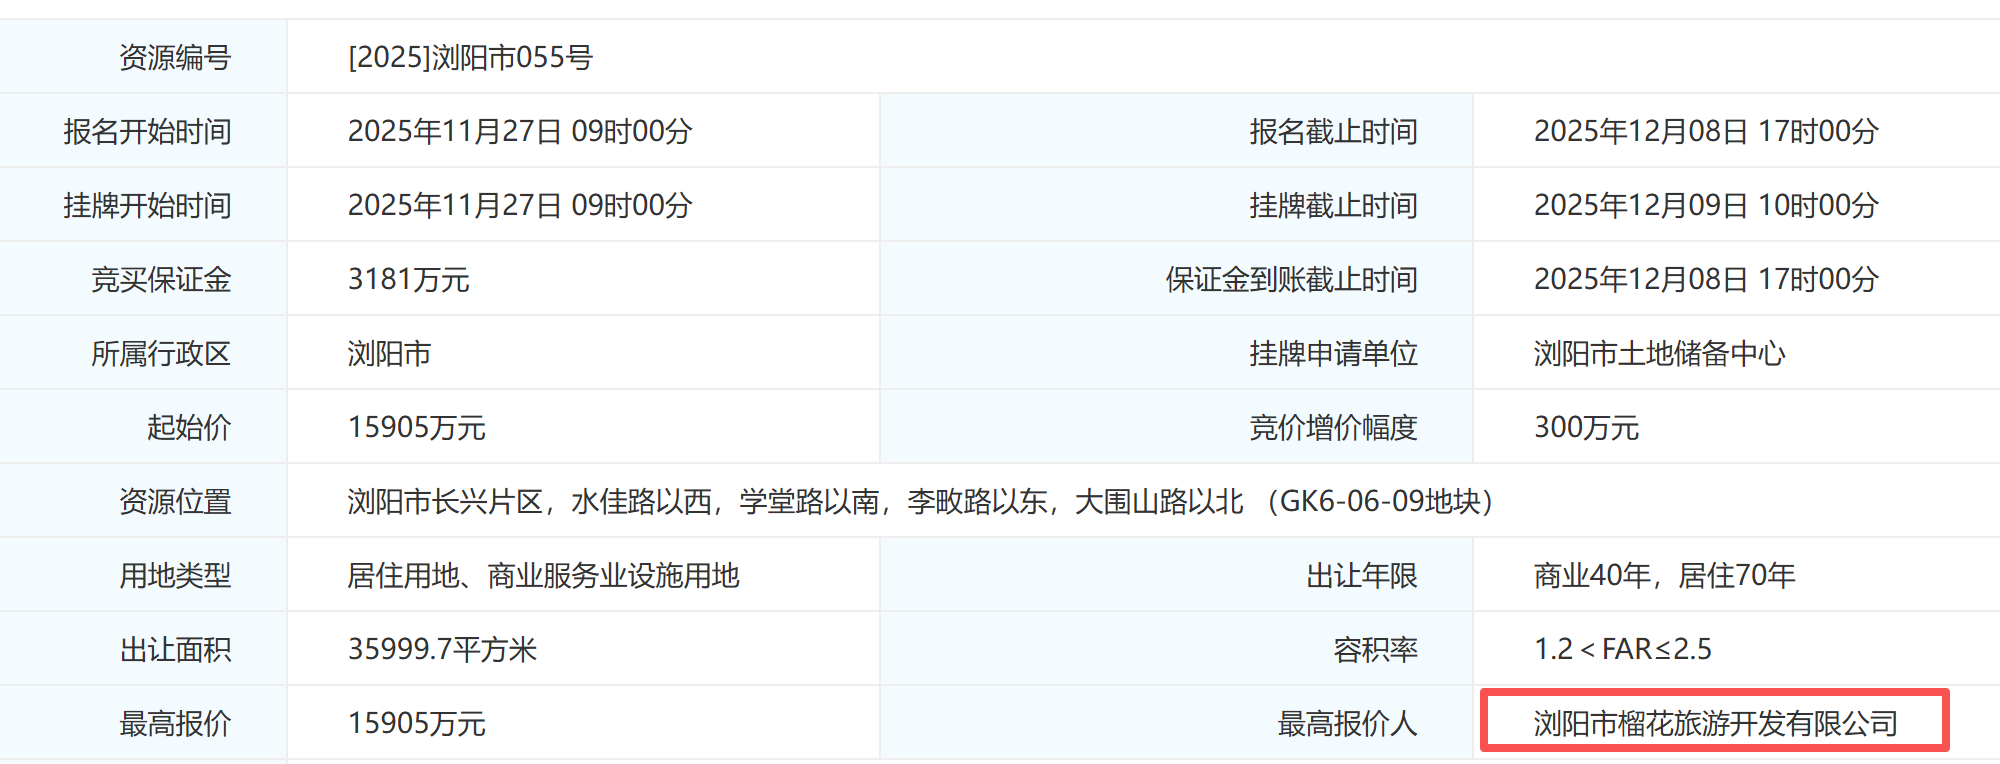Viewport: 2000px width, 764px height.
Task: Click the resource number [2025]浏阳市055号
Action: [470, 57]
